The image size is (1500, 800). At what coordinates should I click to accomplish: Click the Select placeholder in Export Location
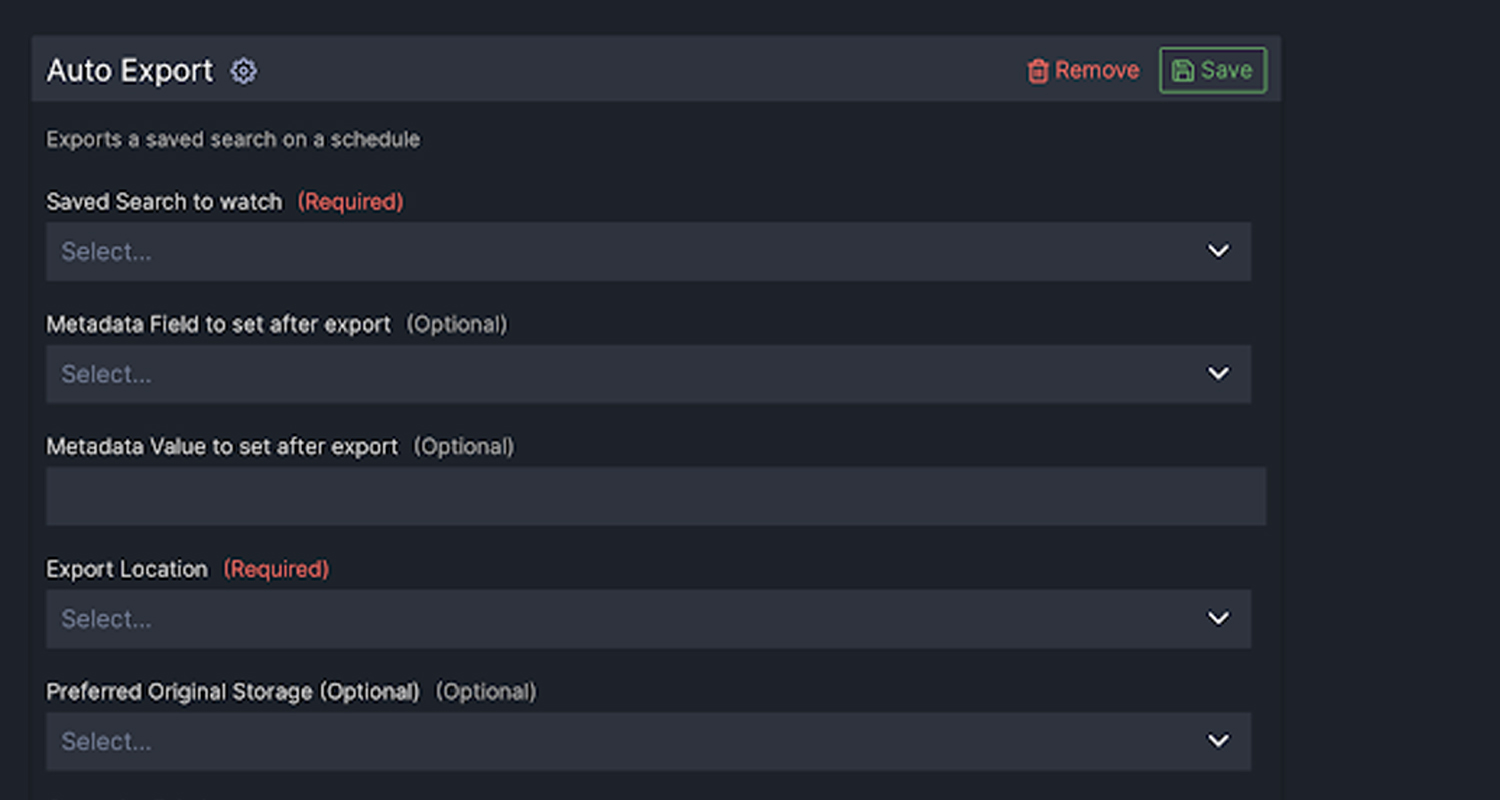click(106, 618)
